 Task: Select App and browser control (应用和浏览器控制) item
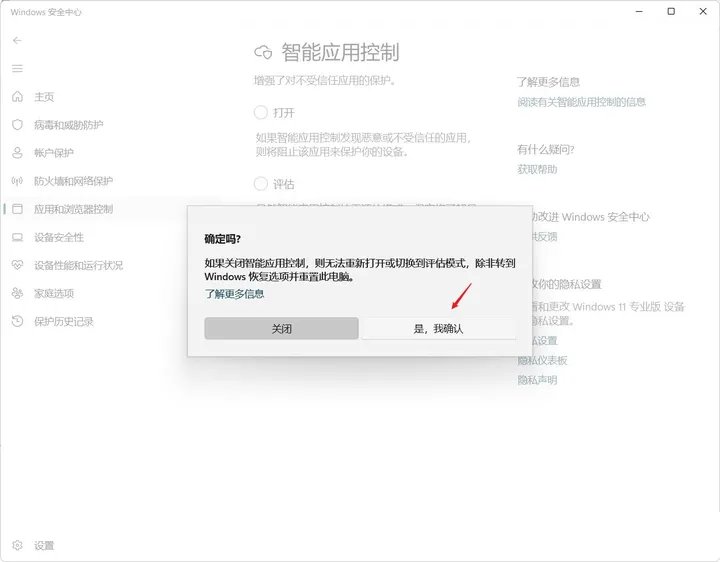tap(73, 209)
